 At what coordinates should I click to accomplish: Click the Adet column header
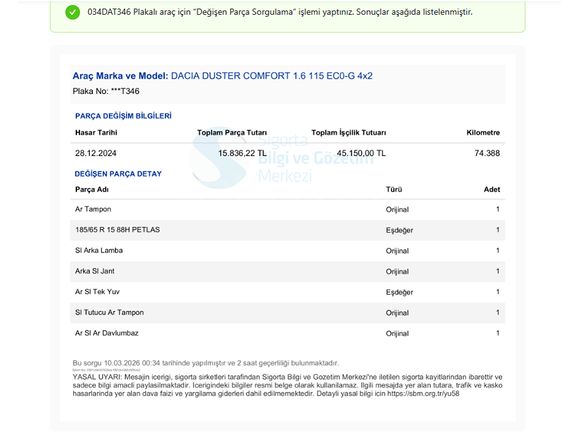492,189
